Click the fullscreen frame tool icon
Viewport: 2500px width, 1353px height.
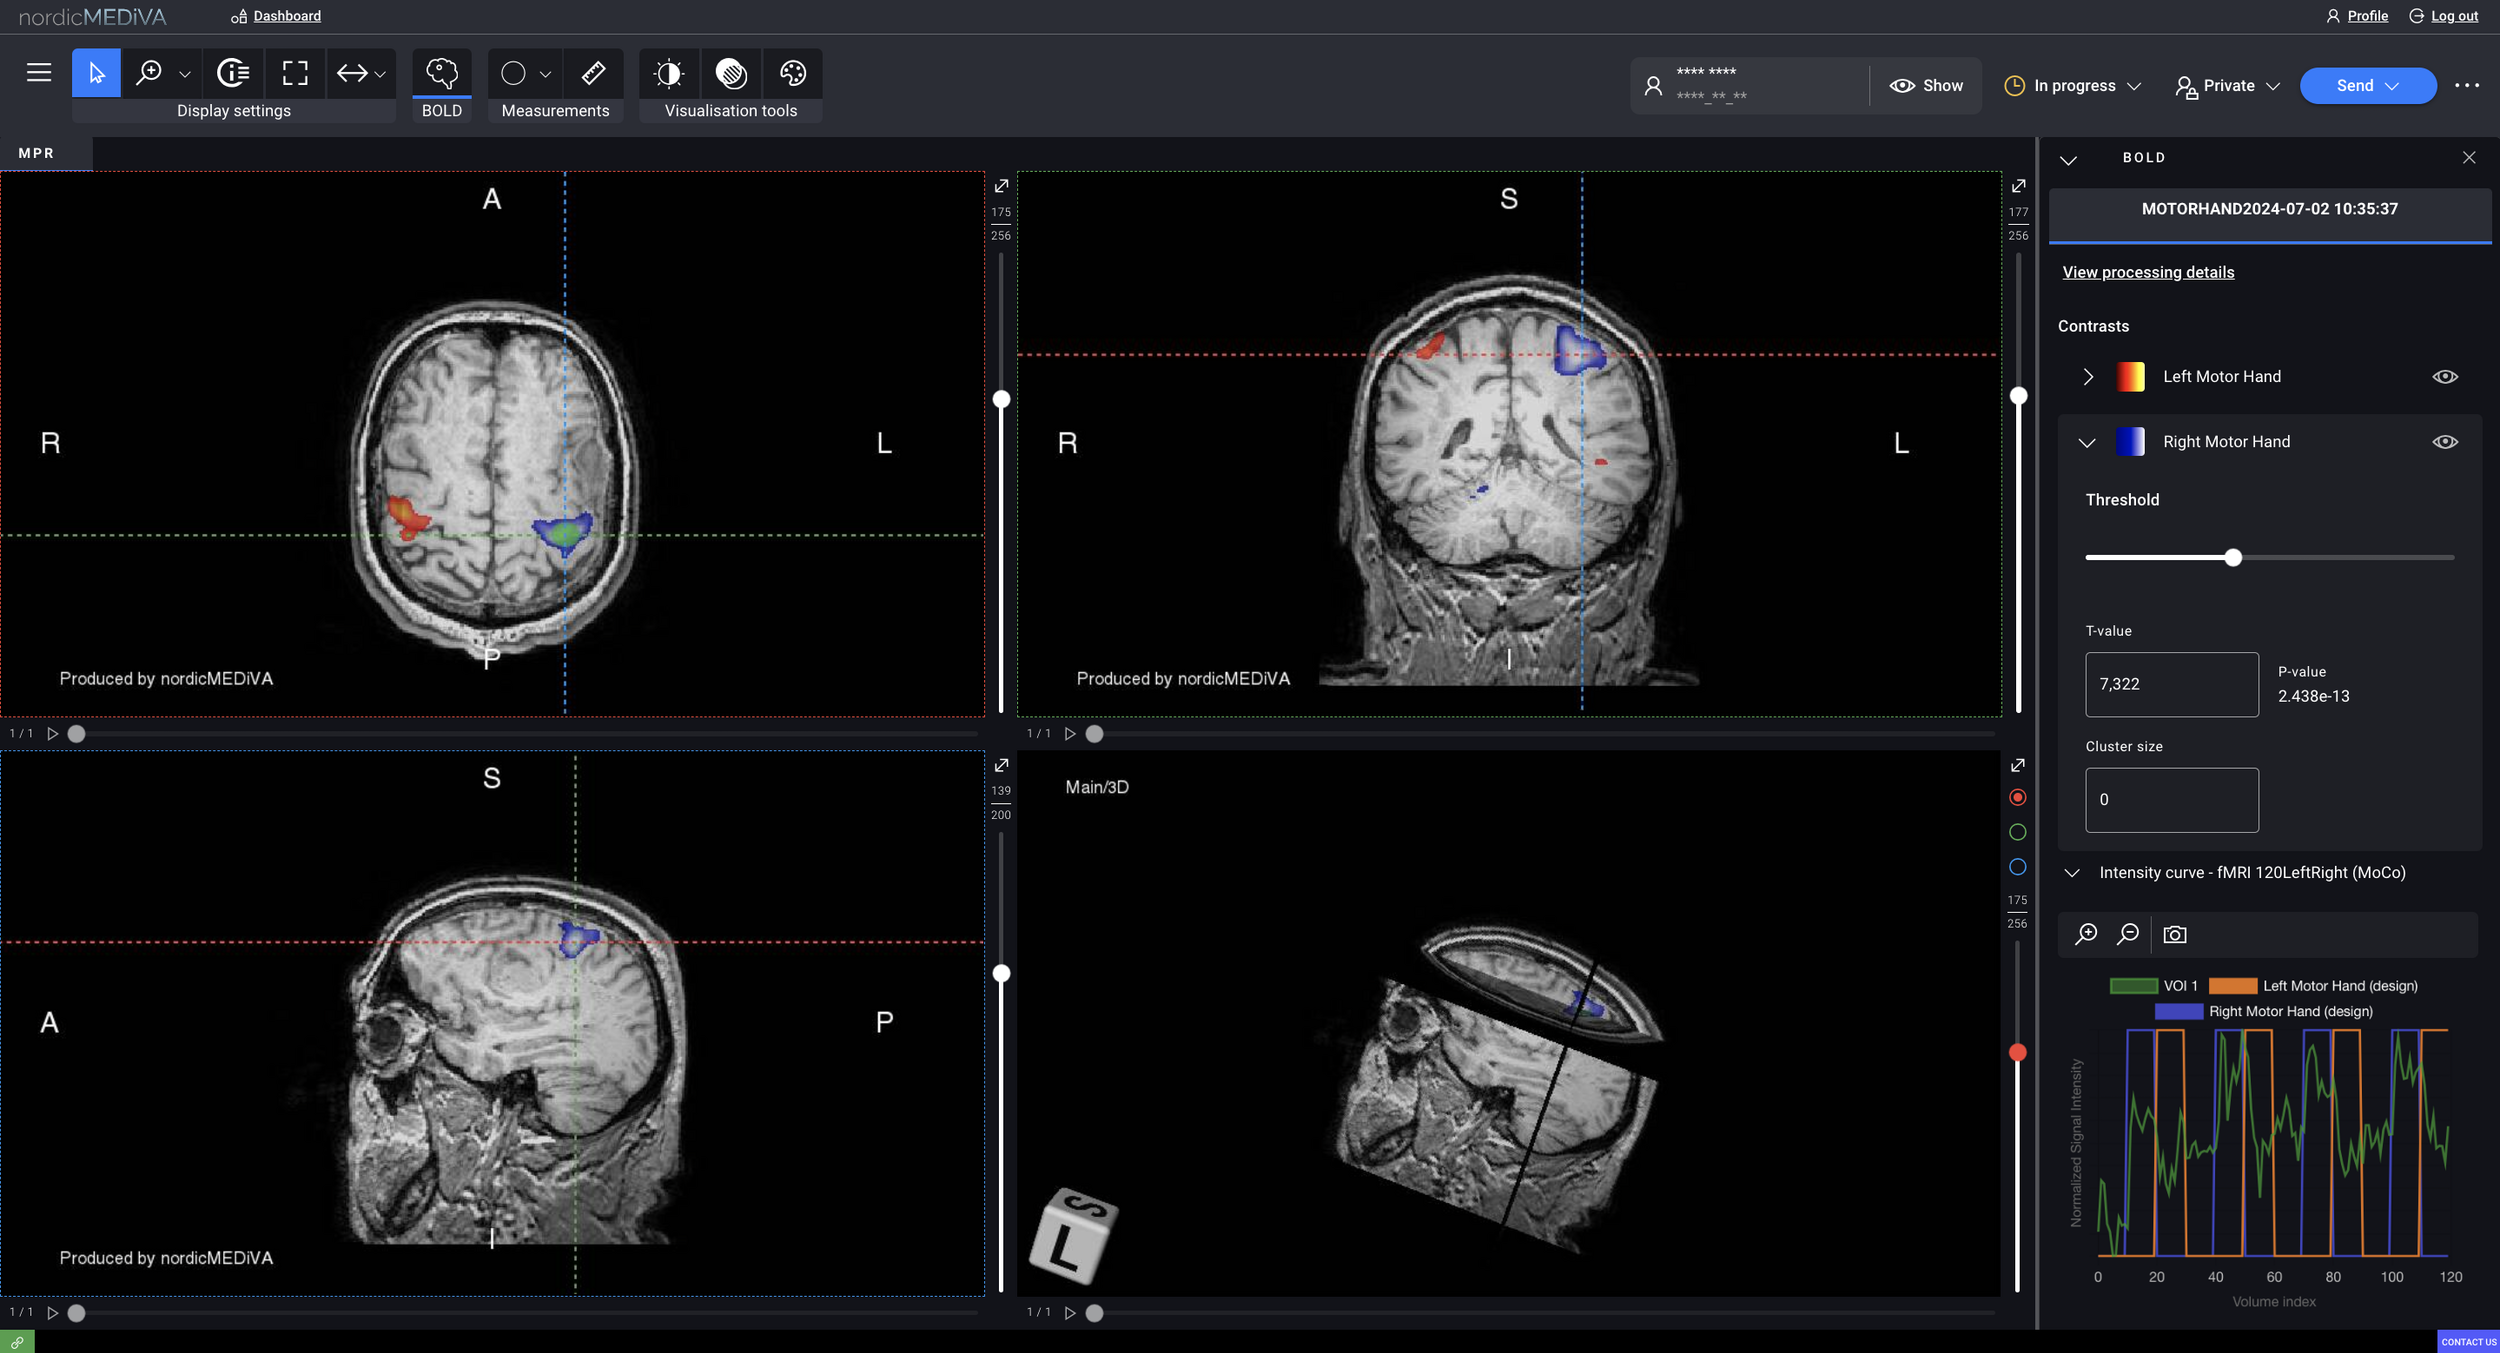(295, 73)
